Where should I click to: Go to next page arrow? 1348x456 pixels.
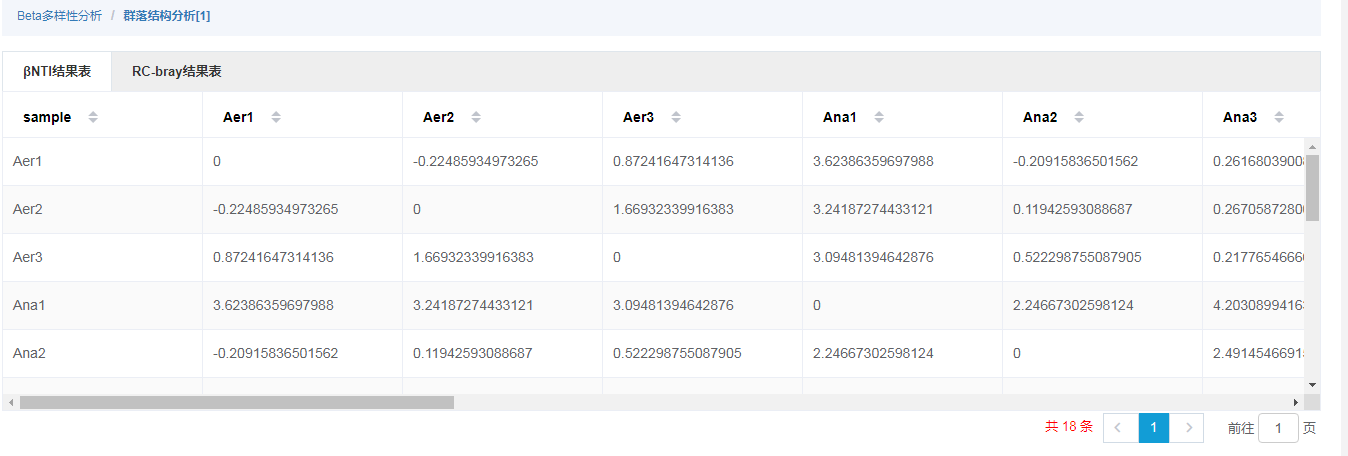(x=1188, y=428)
